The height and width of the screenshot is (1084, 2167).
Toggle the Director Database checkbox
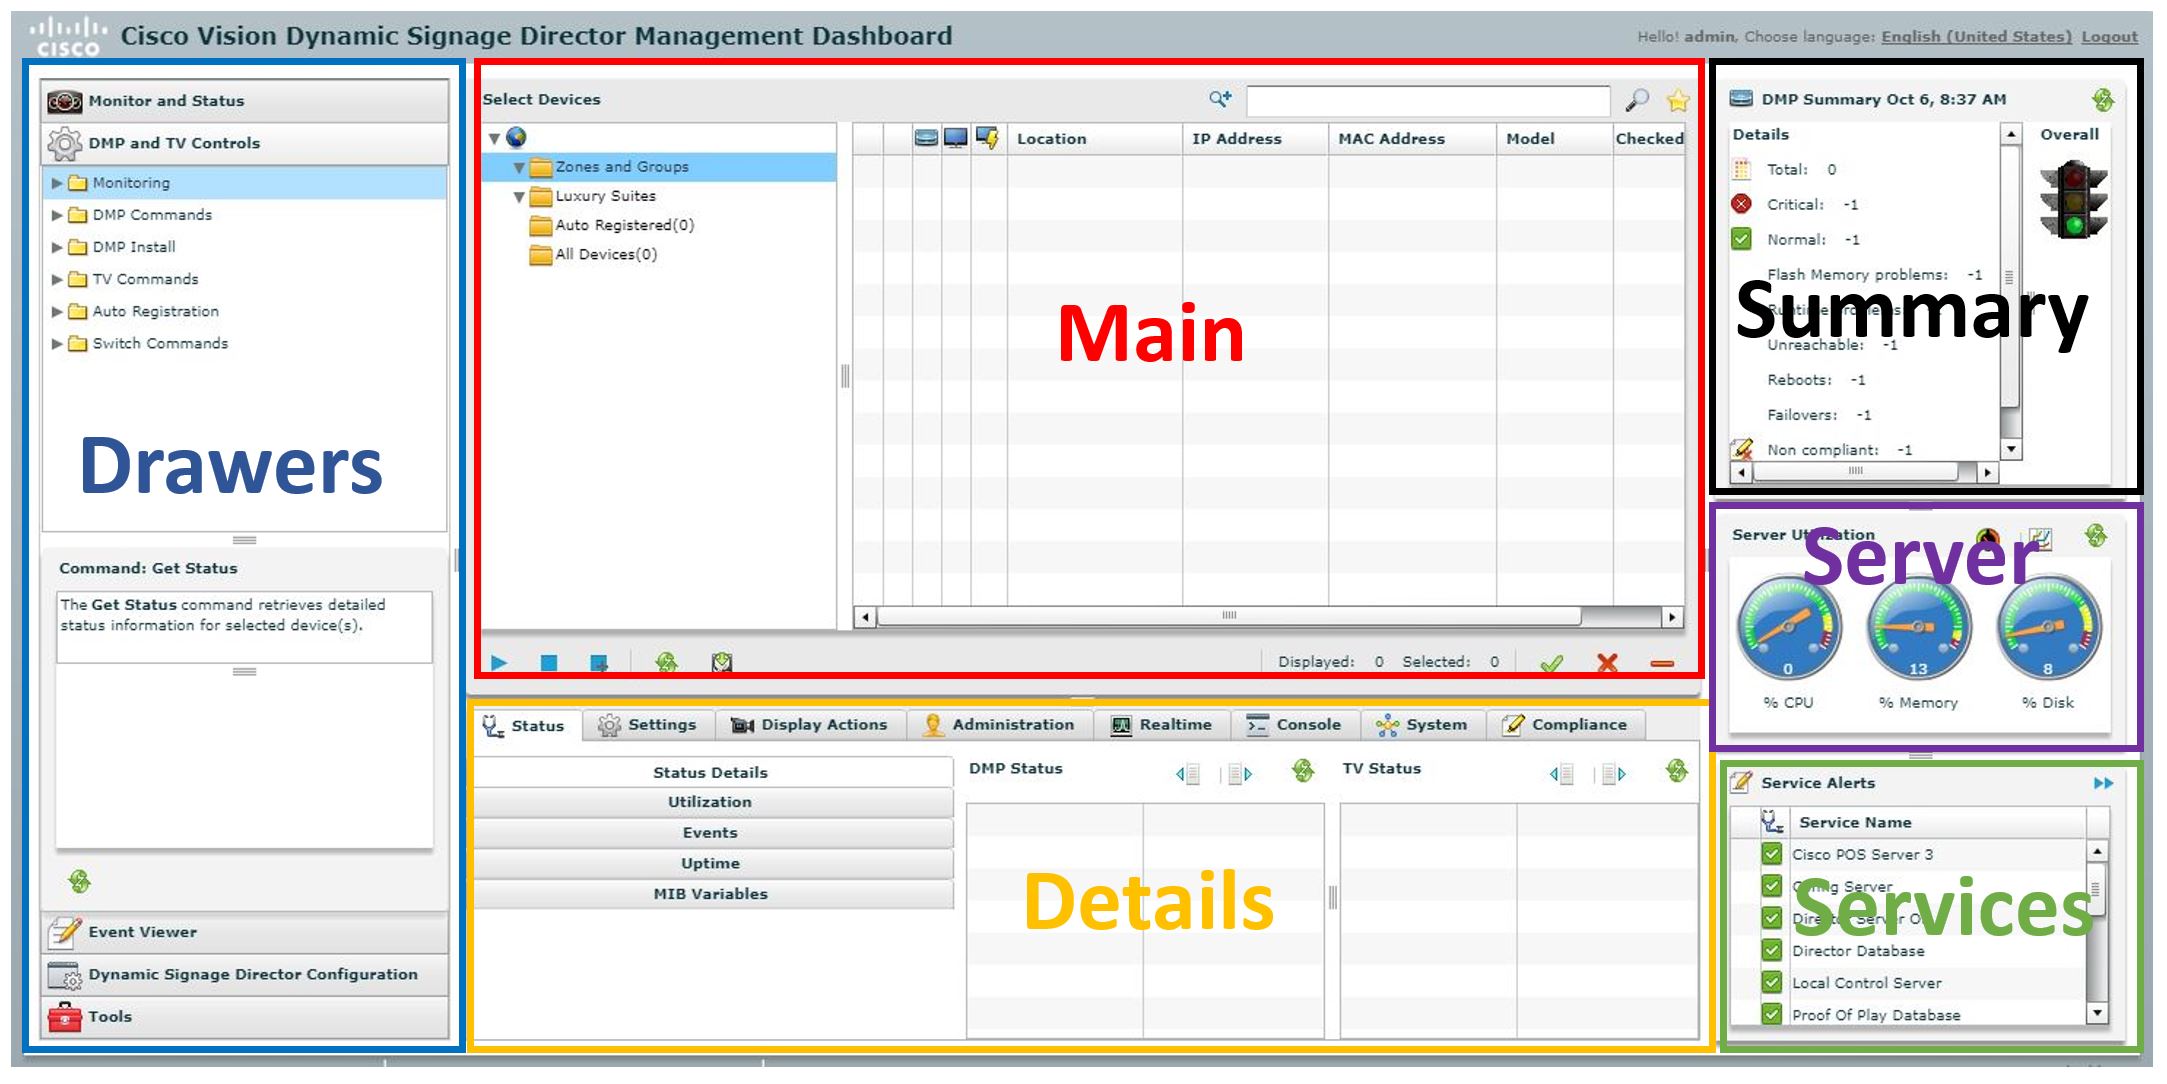click(x=1772, y=950)
